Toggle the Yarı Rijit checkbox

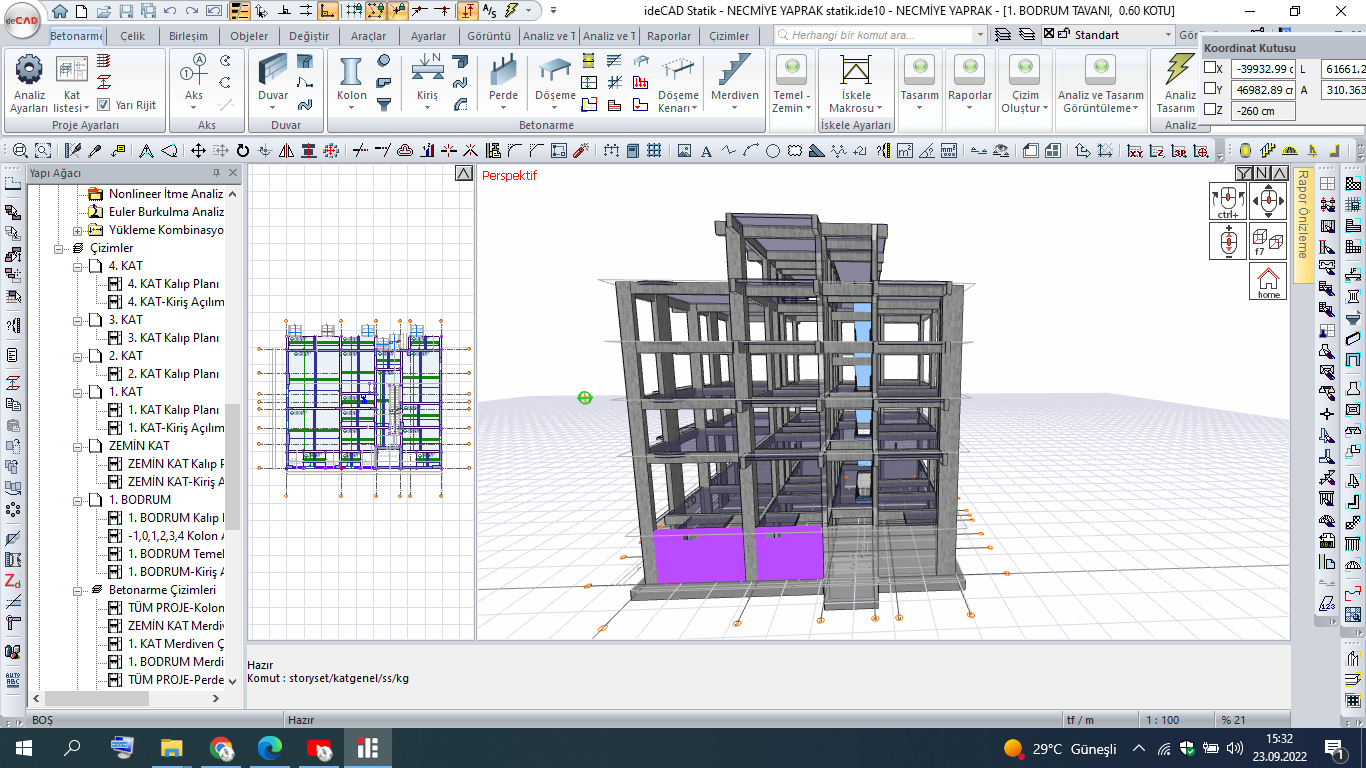pos(104,105)
